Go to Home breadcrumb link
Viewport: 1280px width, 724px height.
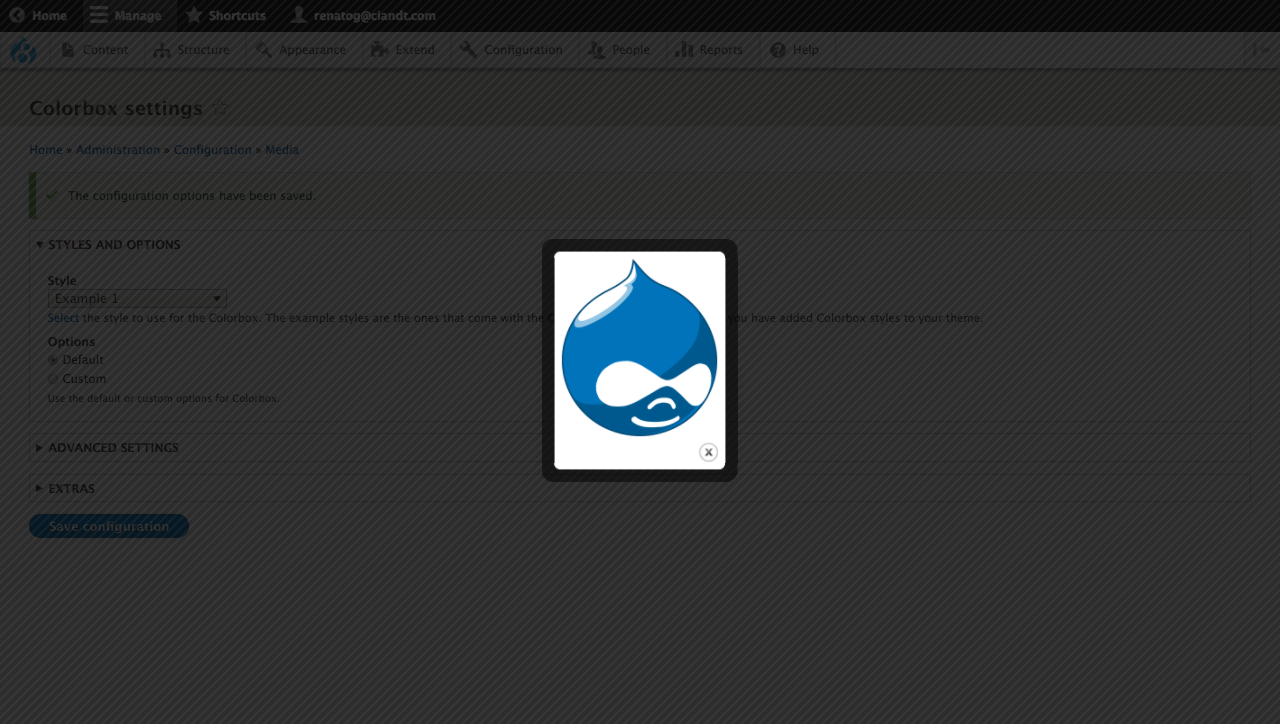pyautogui.click(x=46, y=150)
